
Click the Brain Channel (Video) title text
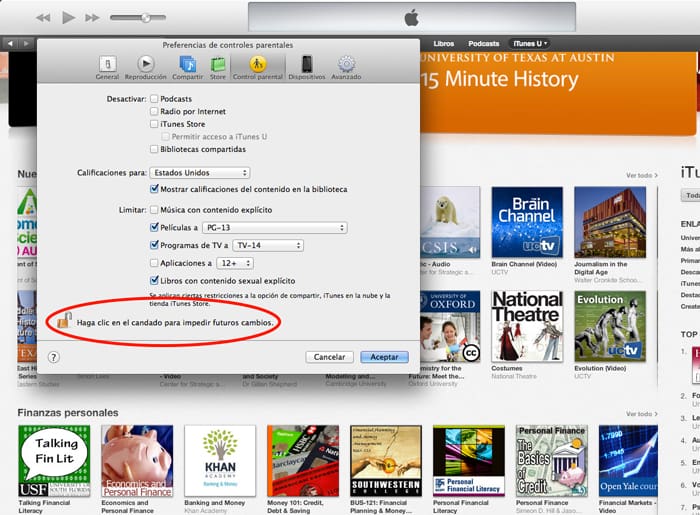tap(524, 264)
